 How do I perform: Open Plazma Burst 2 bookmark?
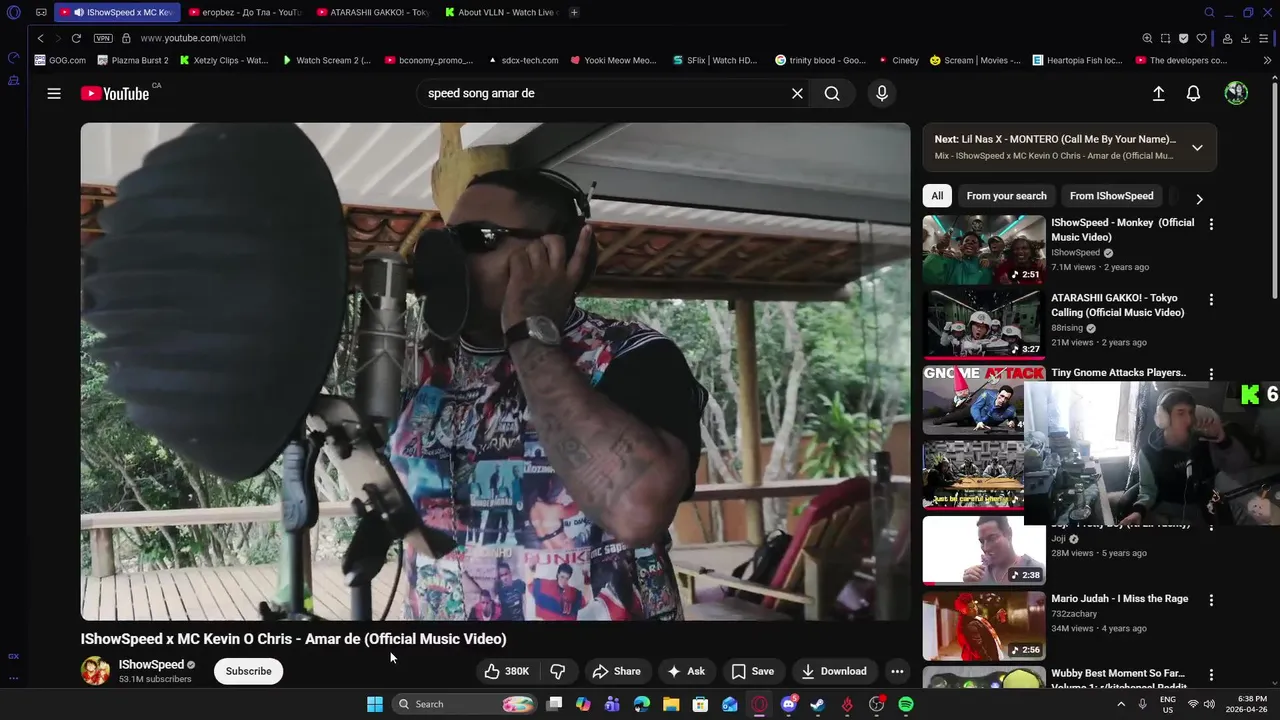click(x=132, y=60)
